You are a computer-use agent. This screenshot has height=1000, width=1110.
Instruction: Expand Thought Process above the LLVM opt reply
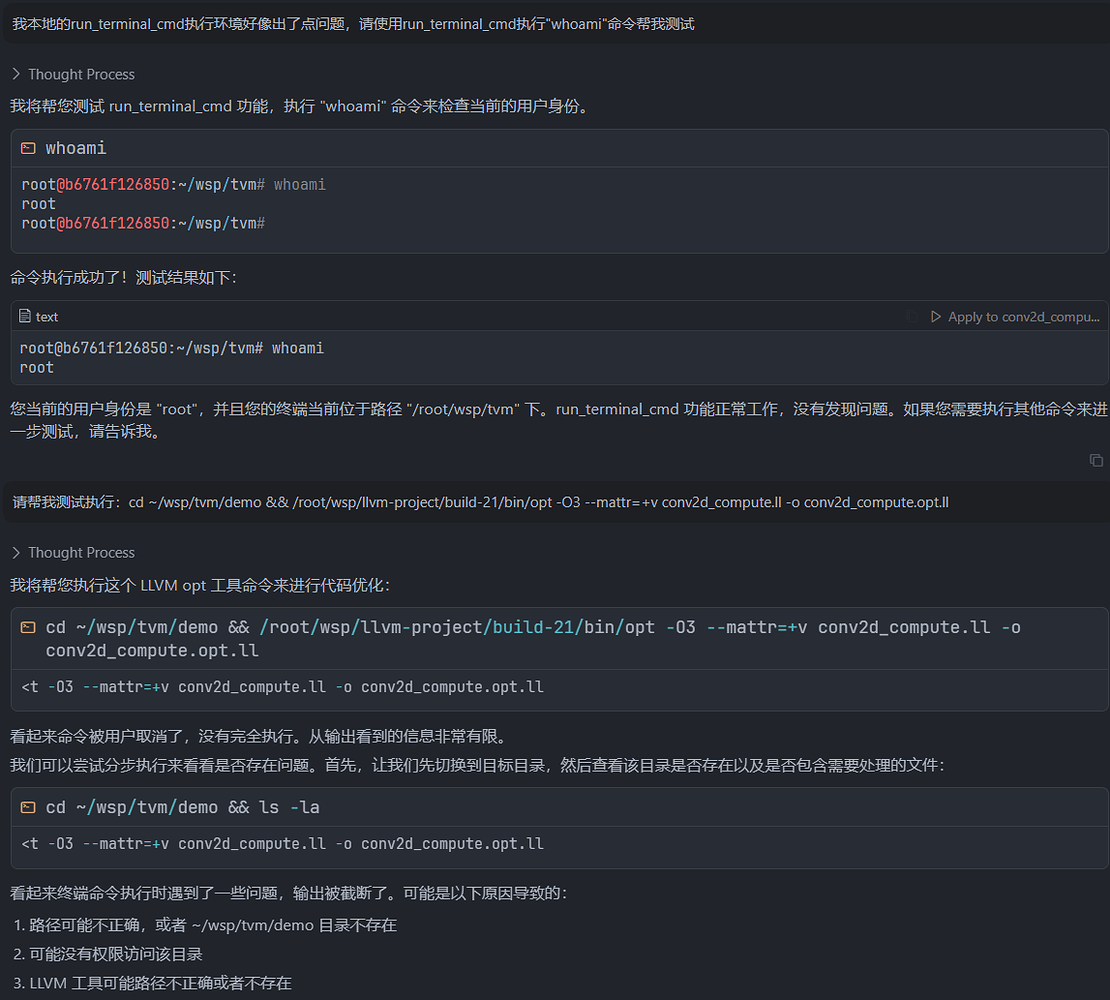click(74, 553)
